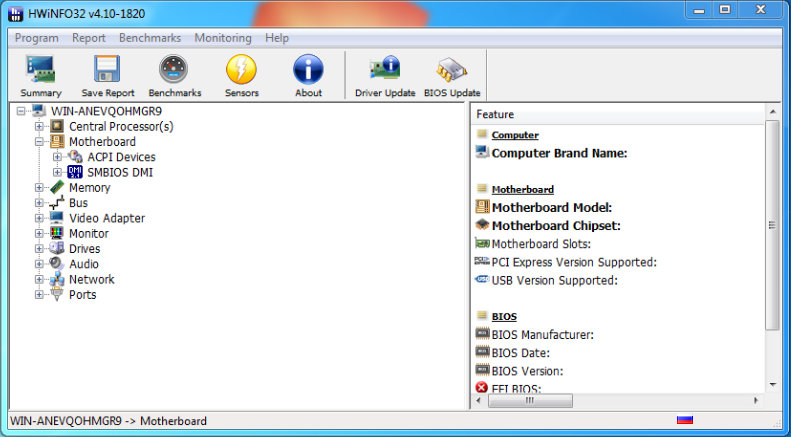Viewport: 791px width, 437px height.
Task: Click the Motherboard tree icon
Action: (57, 141)
